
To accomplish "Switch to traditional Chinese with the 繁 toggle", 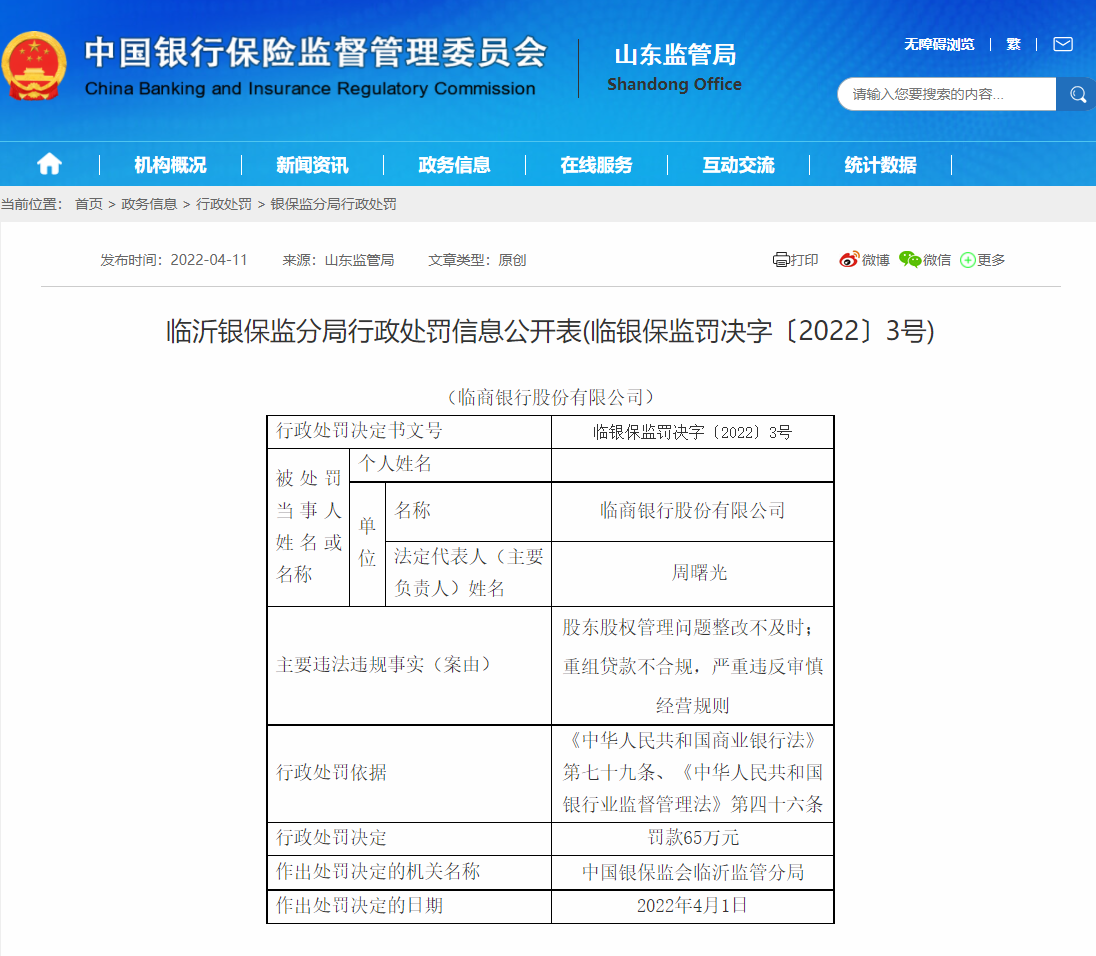I will click(x=1013, y=44).
